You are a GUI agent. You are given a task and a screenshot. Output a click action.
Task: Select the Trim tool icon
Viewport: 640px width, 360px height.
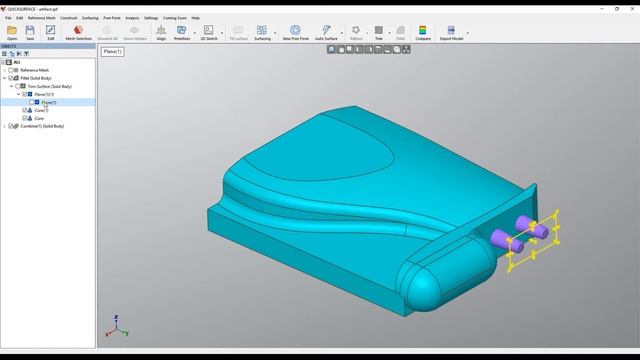[379, 30]
